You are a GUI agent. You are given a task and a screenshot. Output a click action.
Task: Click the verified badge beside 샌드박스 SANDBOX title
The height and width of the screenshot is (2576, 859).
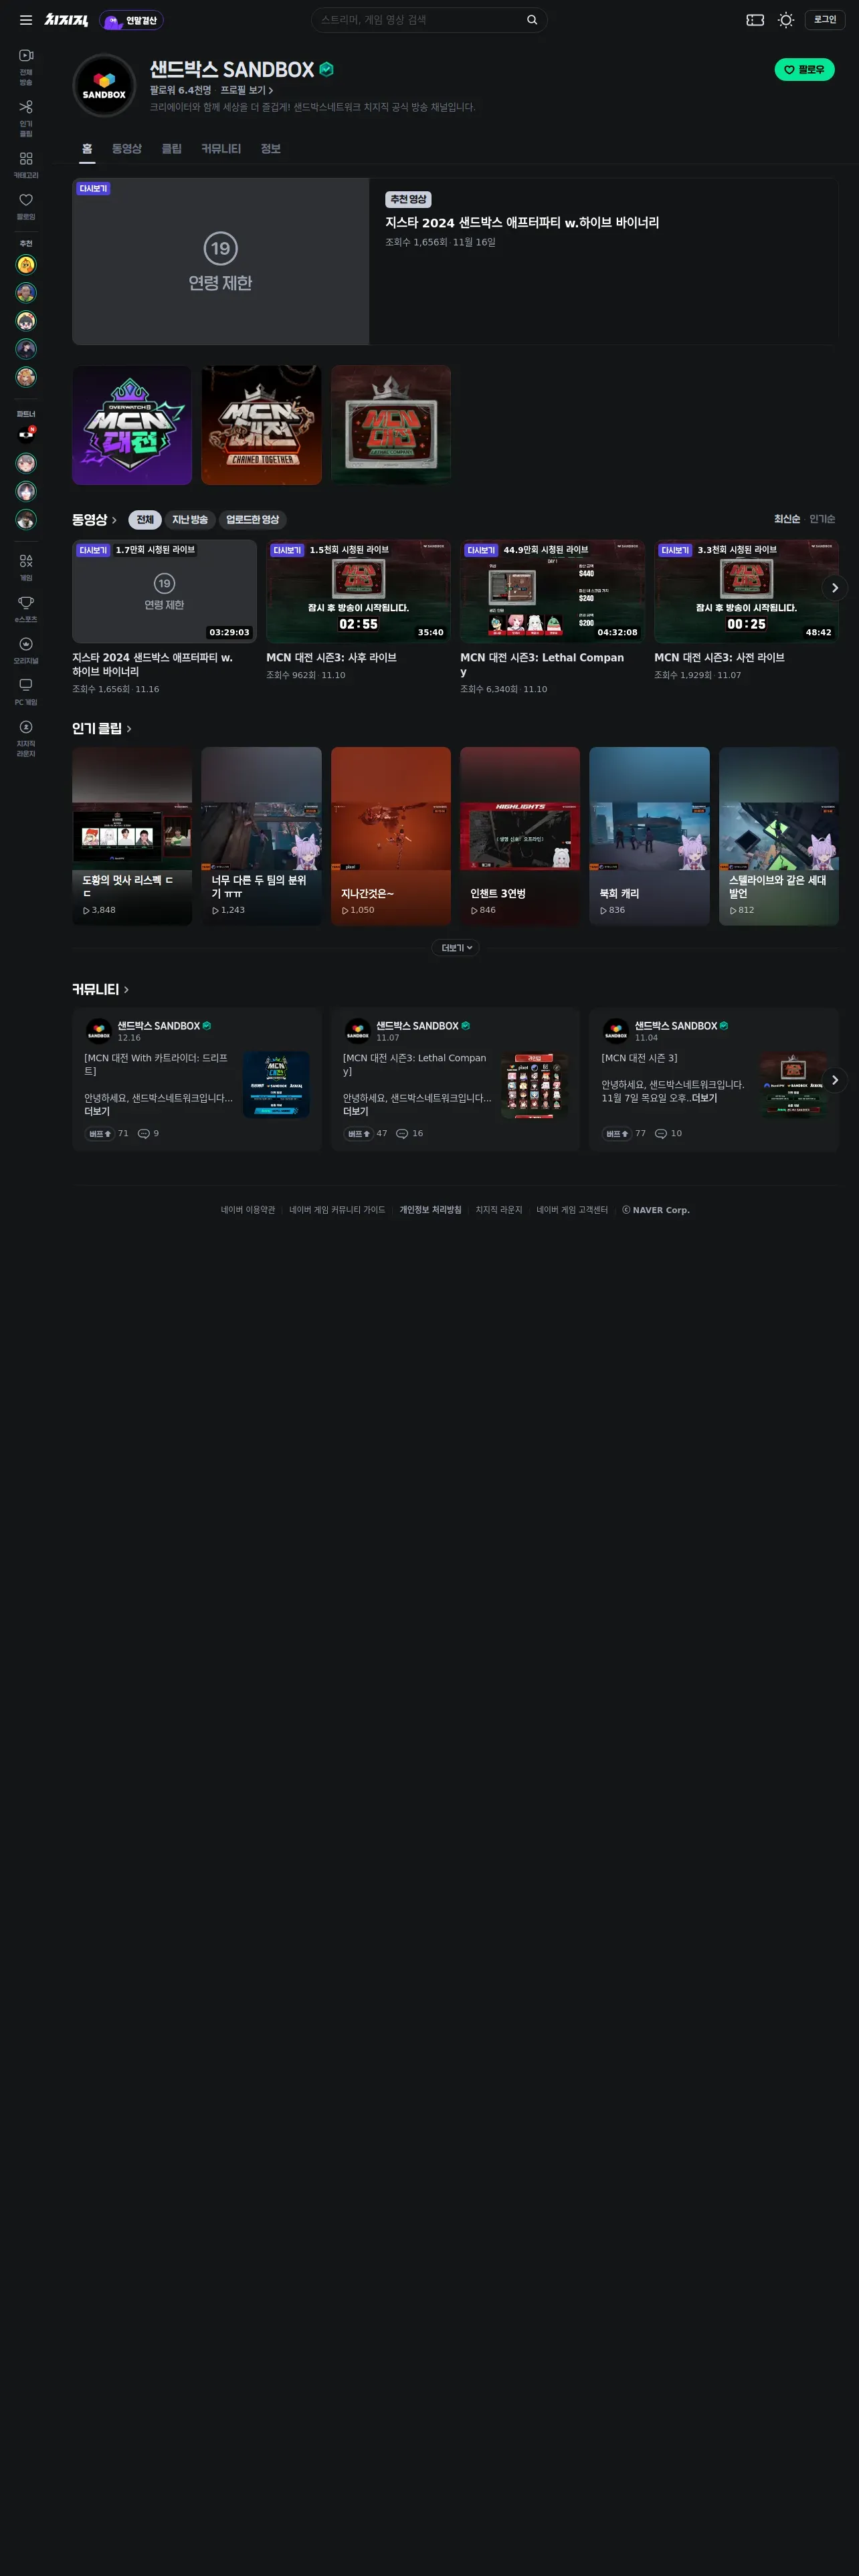326,69
